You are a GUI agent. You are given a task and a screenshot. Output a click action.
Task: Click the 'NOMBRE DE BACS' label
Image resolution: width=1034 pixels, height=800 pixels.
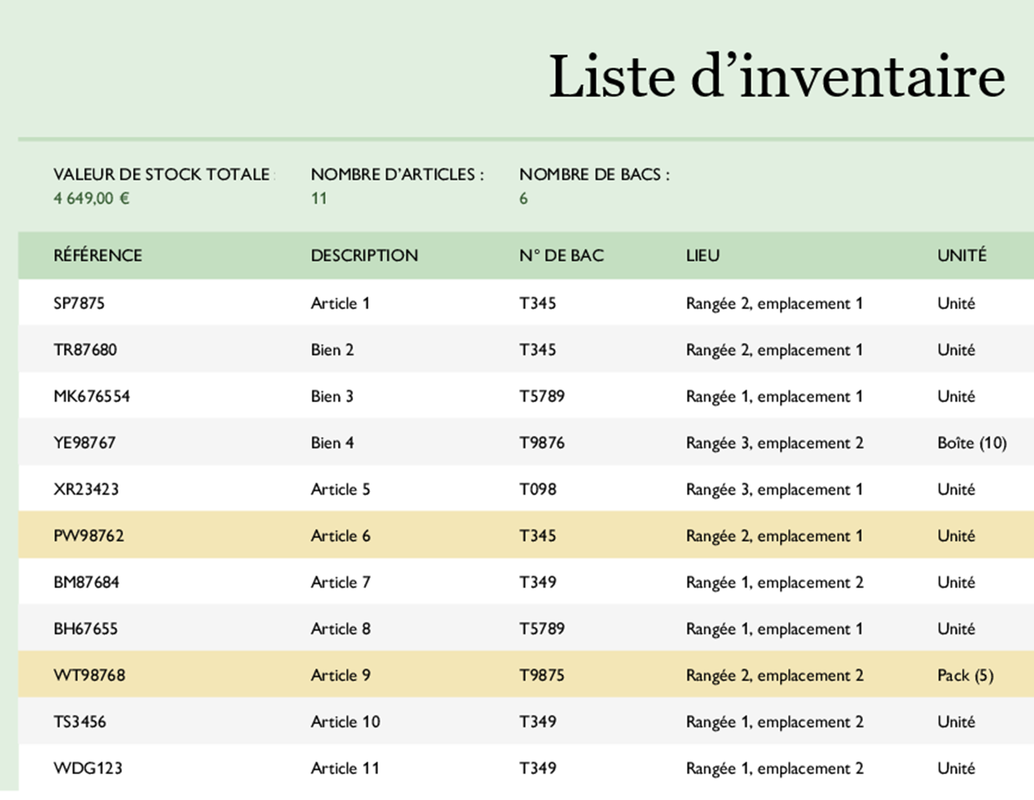tap(594, 174)
